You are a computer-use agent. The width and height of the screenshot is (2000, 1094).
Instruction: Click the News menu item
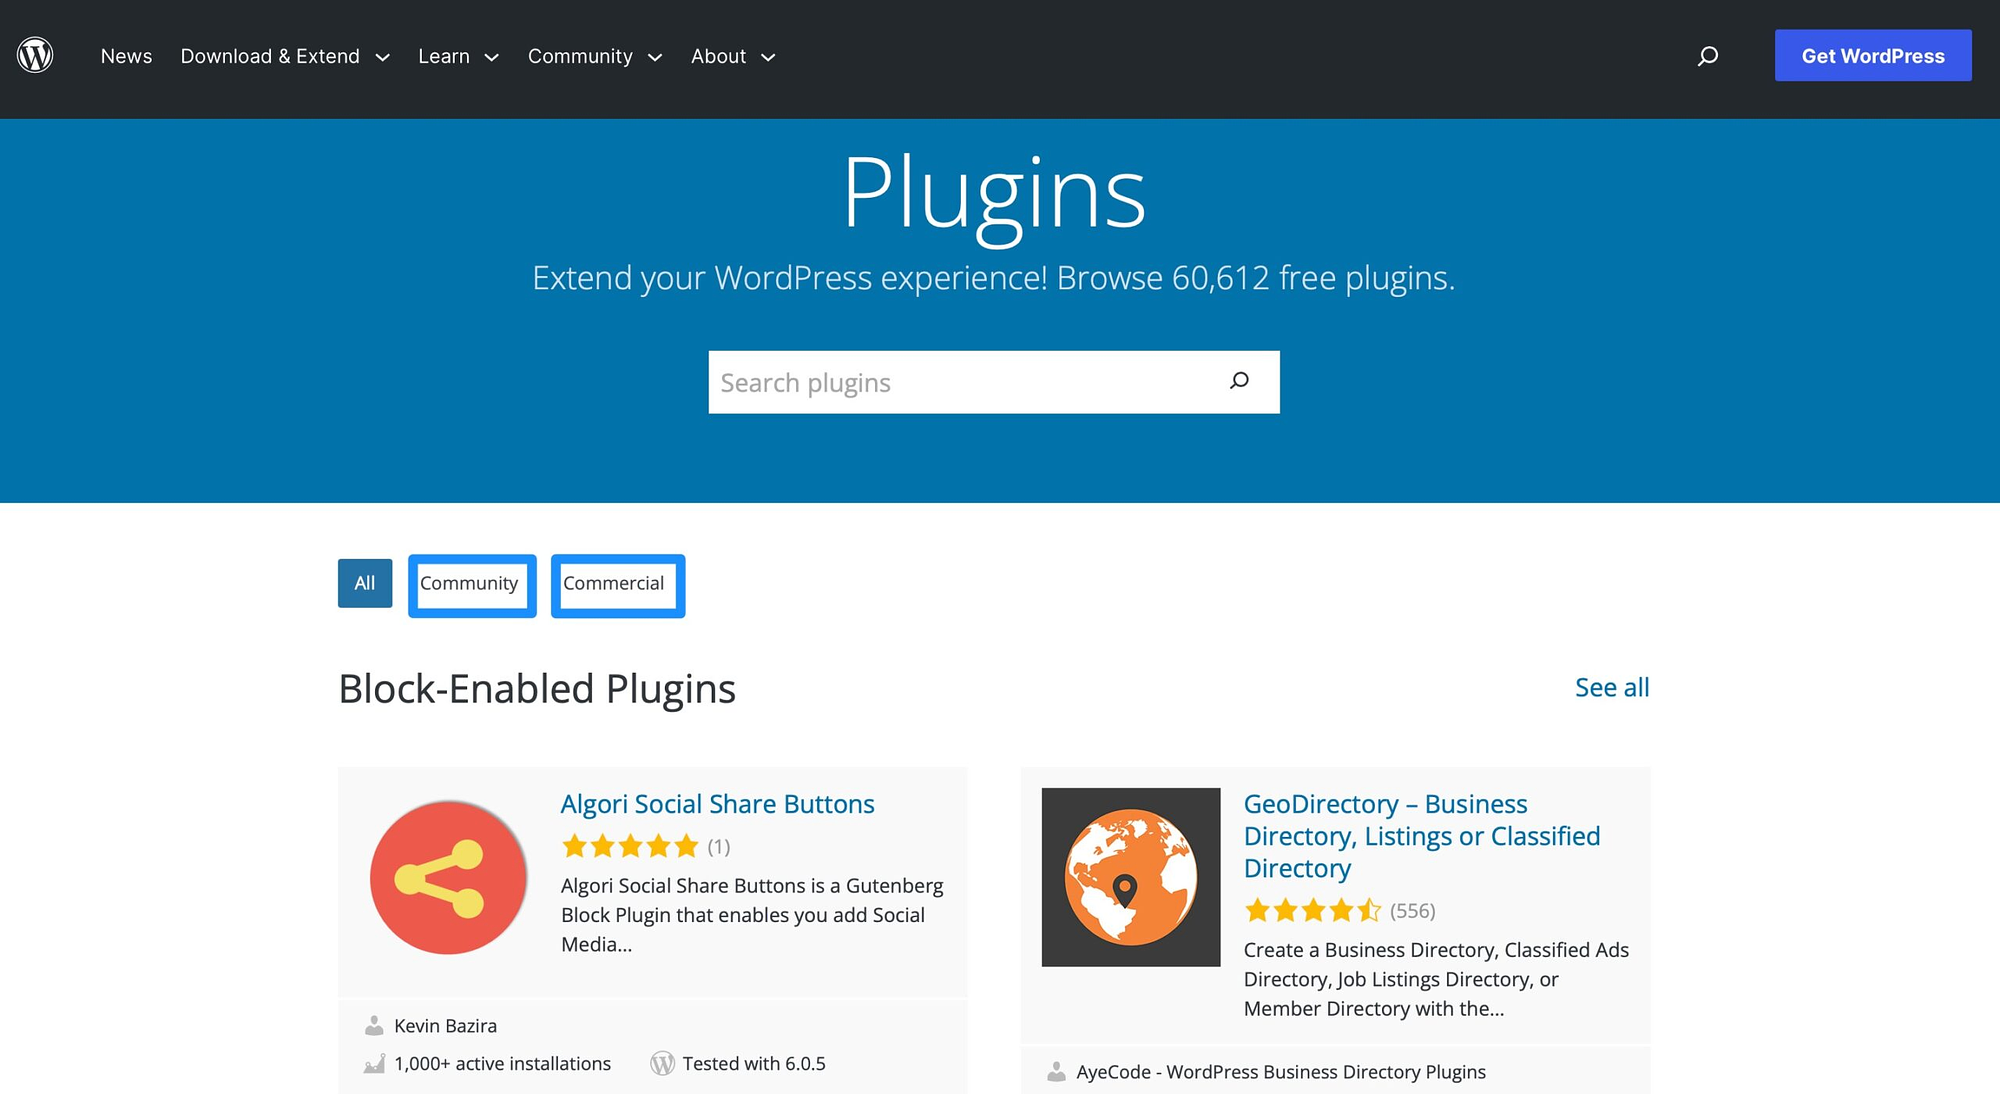click(x=127, y=55)
